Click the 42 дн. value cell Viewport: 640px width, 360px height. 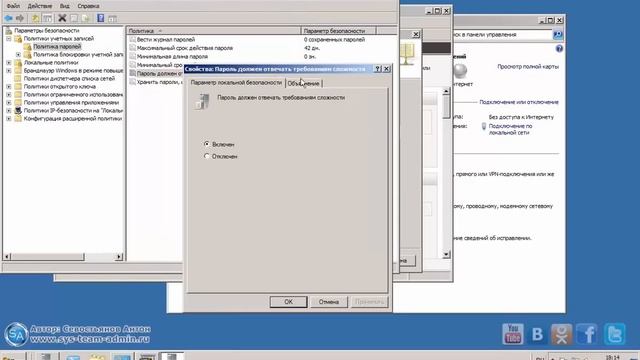(311, 48)
